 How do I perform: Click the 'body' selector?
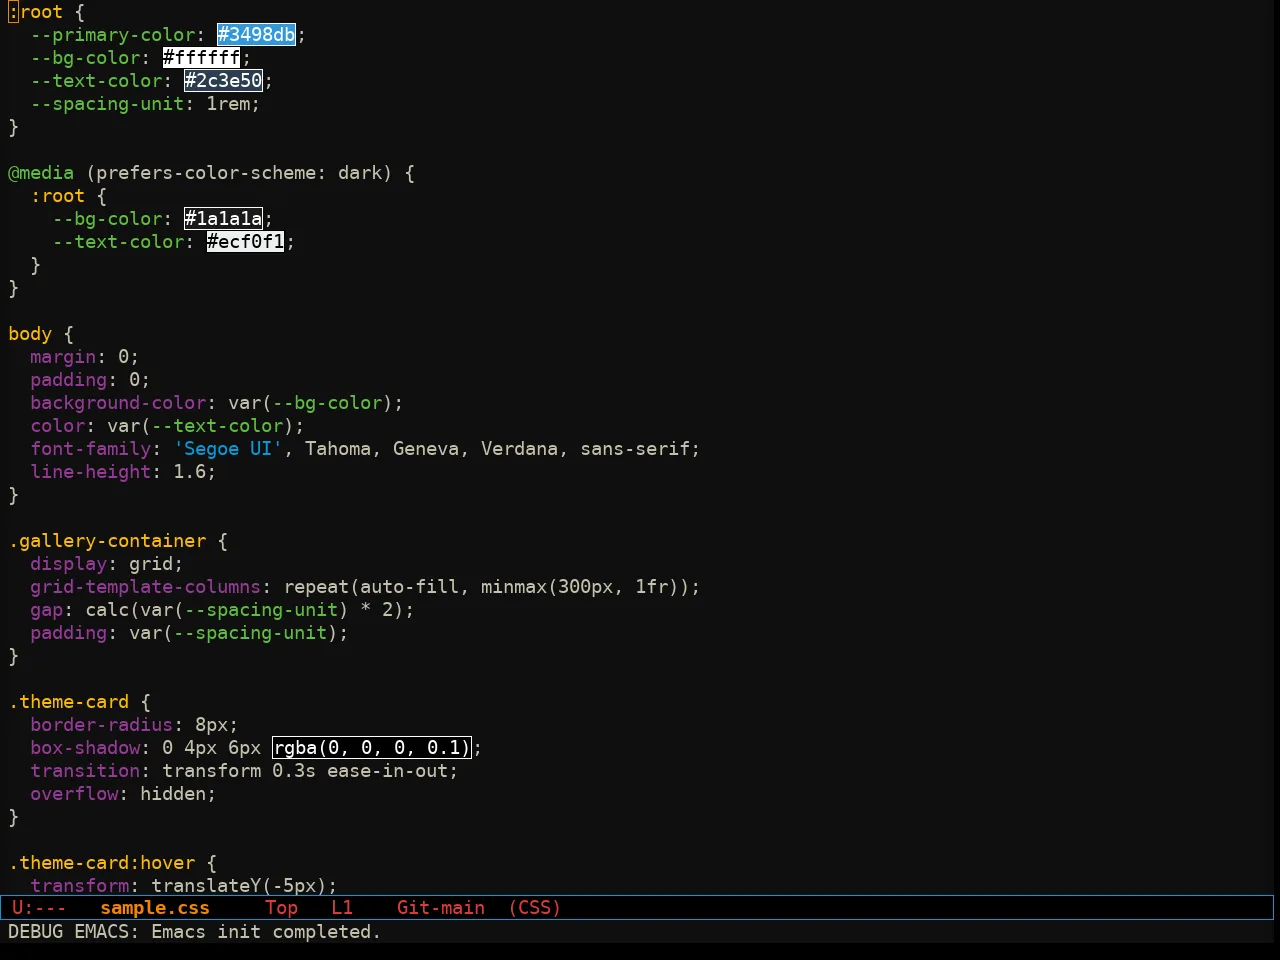(30, 334)
